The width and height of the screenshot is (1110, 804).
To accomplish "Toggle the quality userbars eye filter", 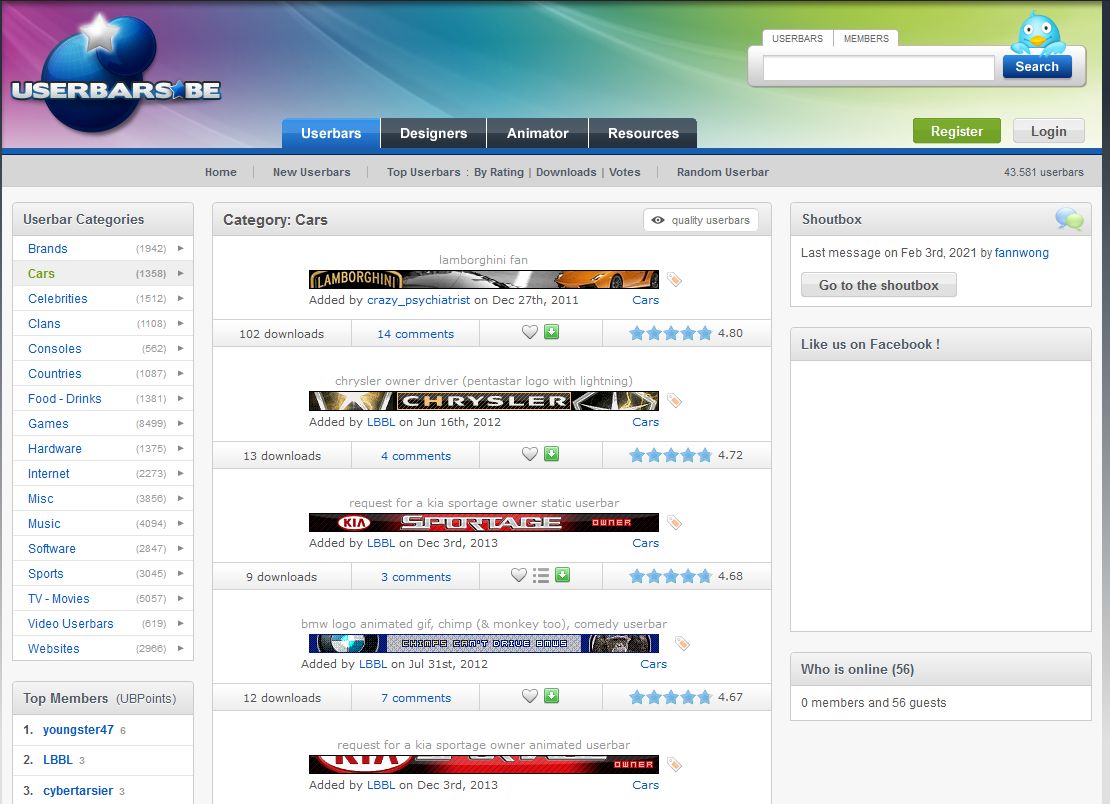I will coord(701,220).
